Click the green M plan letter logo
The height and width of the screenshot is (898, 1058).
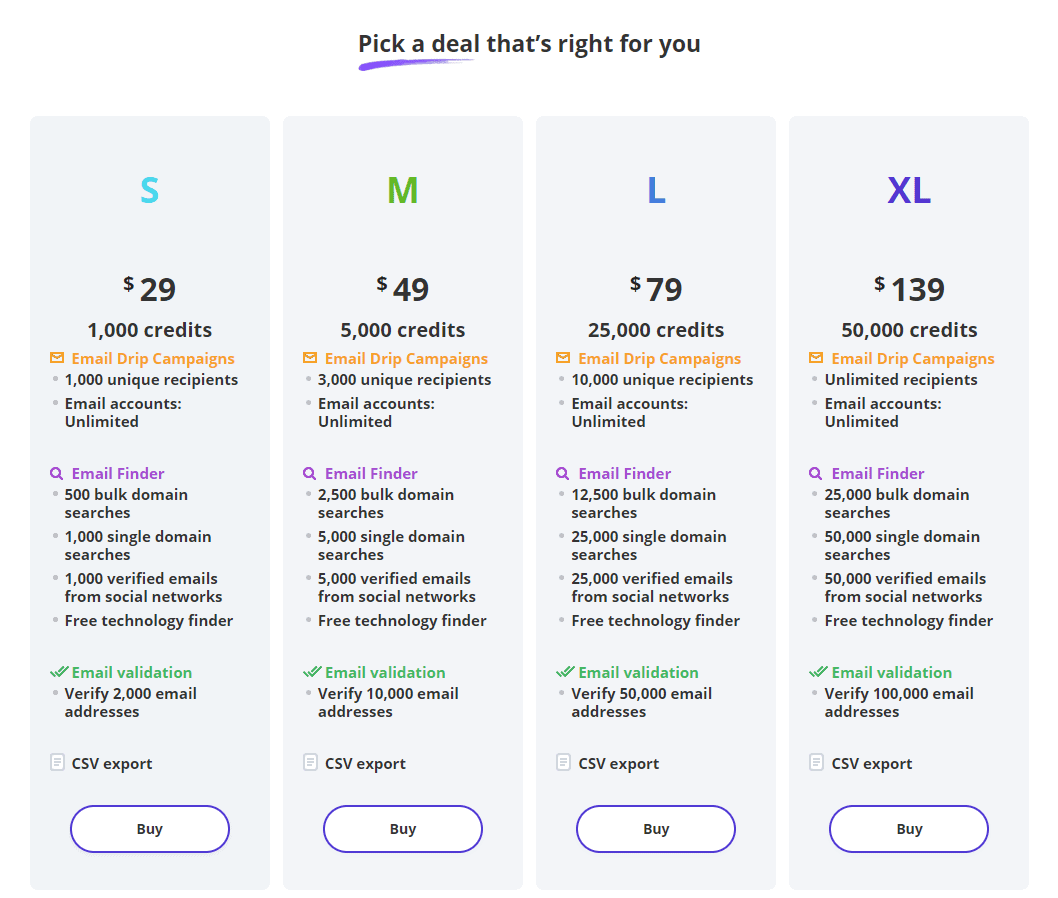[x=403, y=190]
